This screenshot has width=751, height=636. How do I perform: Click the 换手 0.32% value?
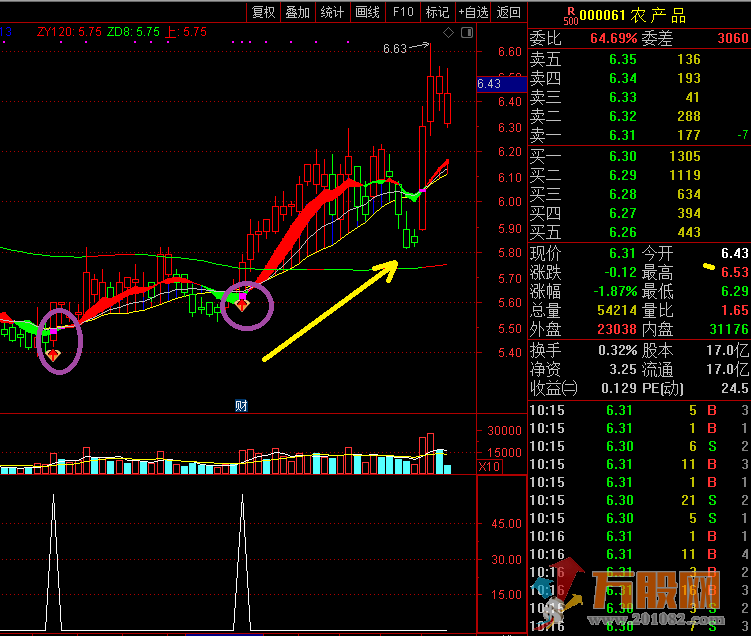click(618, 351)
